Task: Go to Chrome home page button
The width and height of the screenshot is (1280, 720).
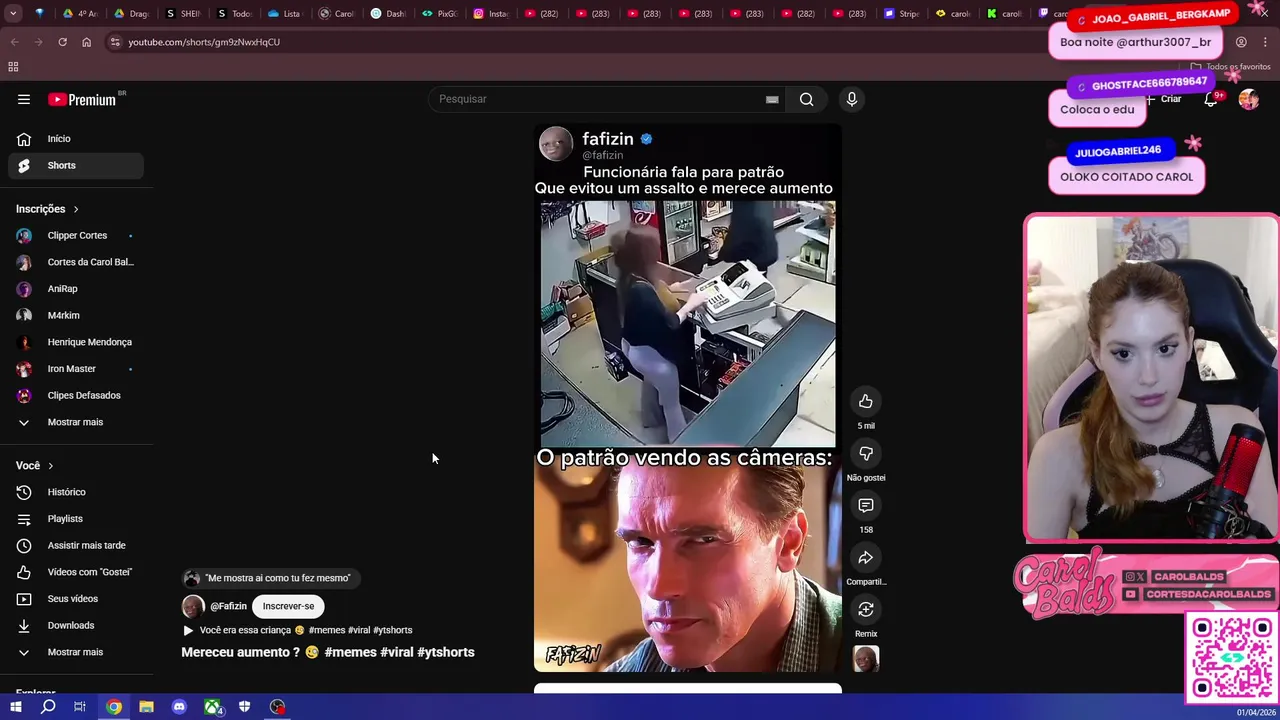Action: 86,42
